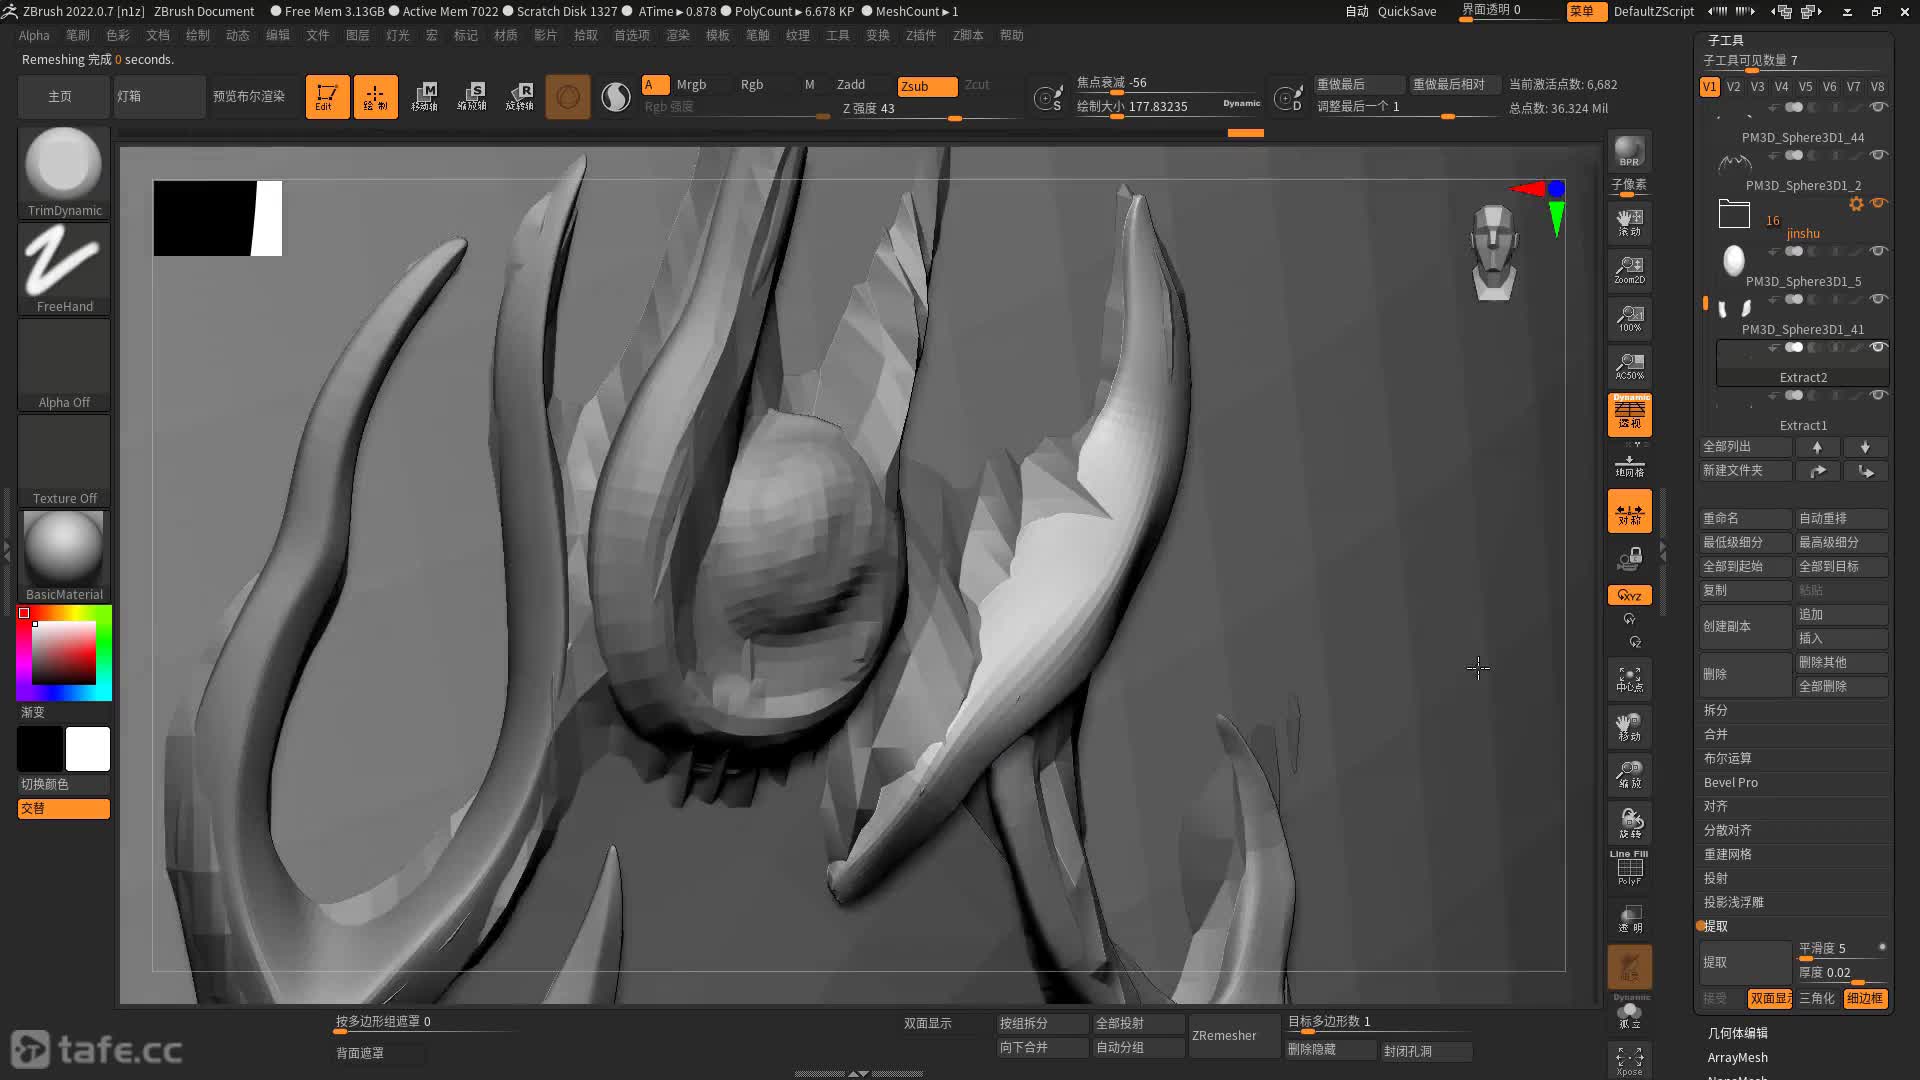Click QuickSave in the title bar
The height and width of the screenshot is (1080, 1920).
click(x=1406, y=11)
